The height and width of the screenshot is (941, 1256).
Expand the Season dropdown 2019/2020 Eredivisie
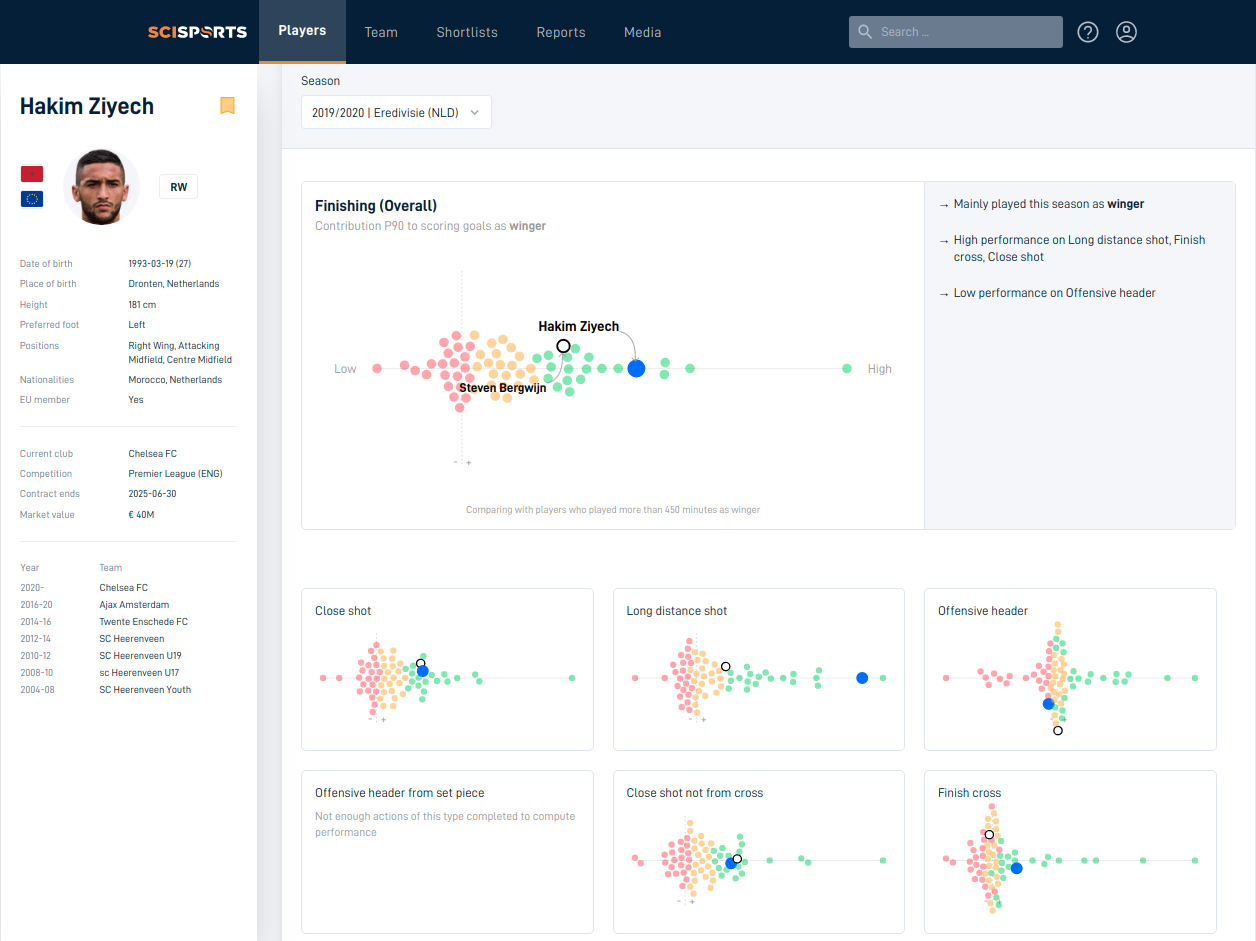(396, 113)
